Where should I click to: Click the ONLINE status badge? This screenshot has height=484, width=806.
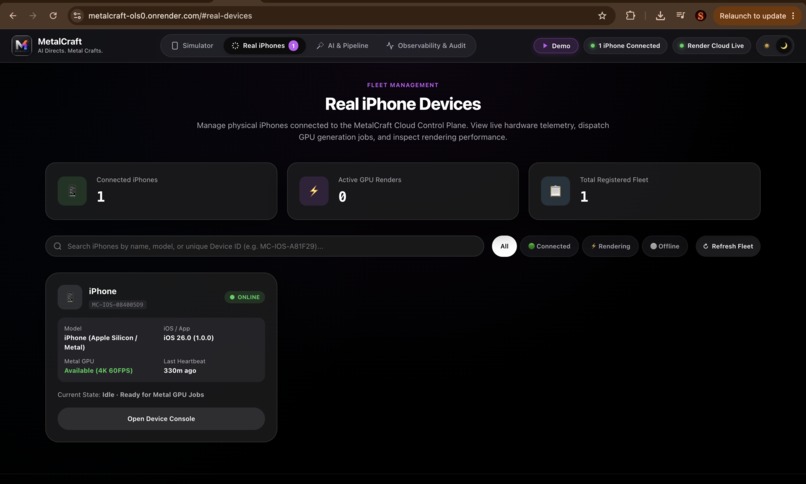(x=245, y=297)
